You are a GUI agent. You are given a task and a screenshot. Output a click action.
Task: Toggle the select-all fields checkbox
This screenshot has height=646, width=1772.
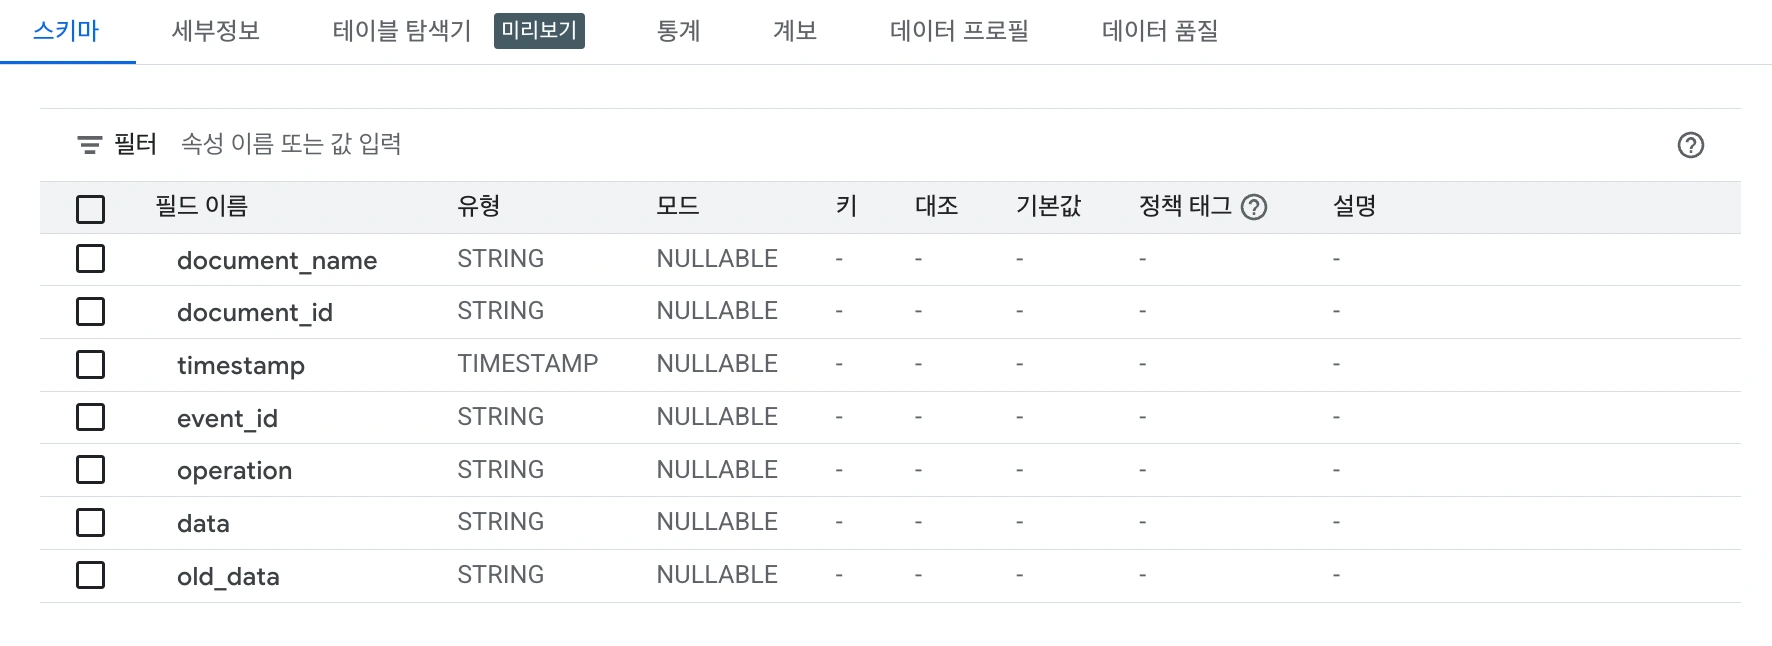[91, 209]
